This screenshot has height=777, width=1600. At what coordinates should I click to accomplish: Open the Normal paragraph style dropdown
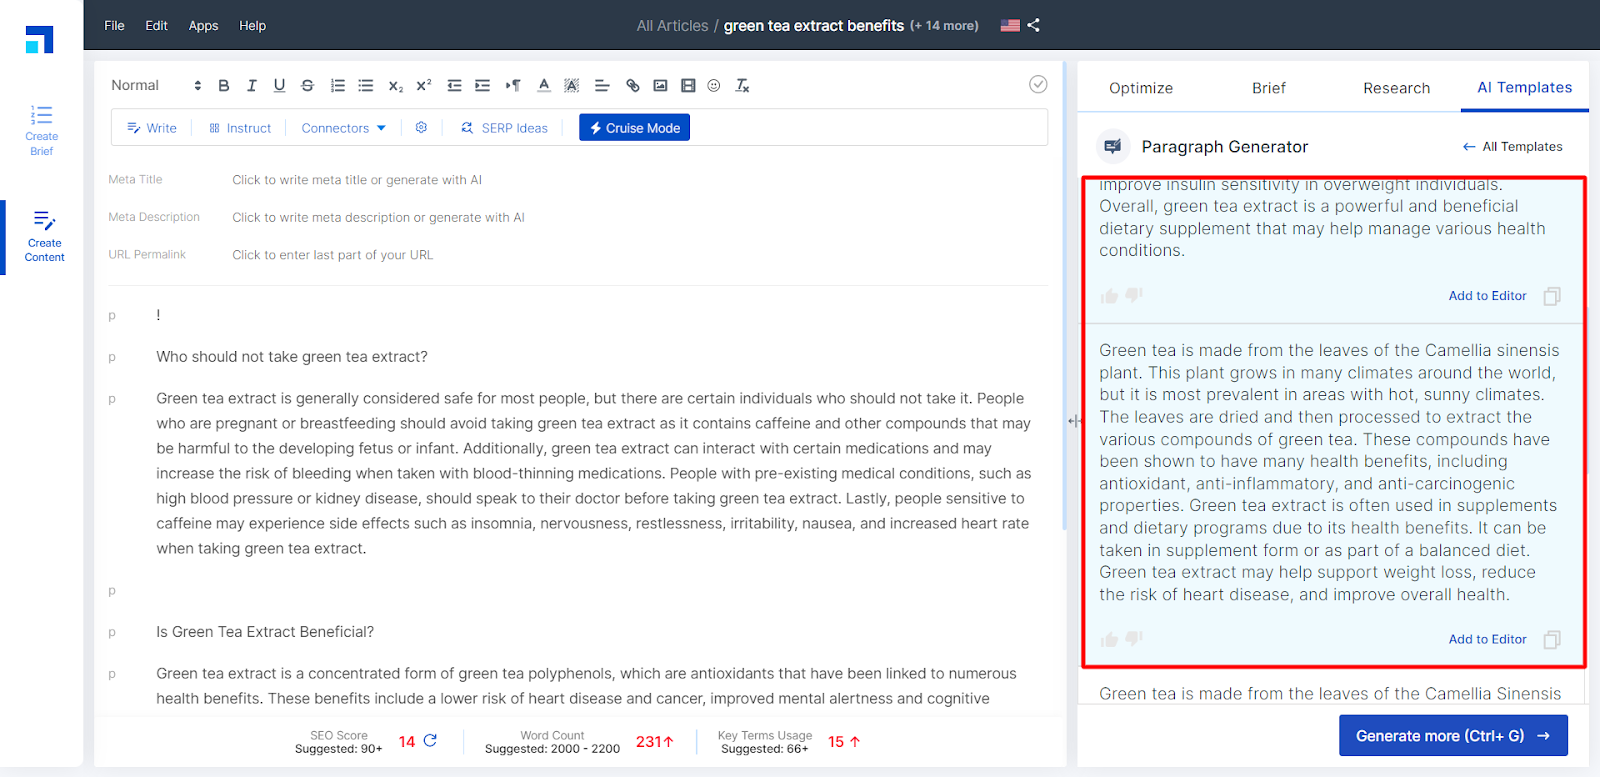point(156,86)
